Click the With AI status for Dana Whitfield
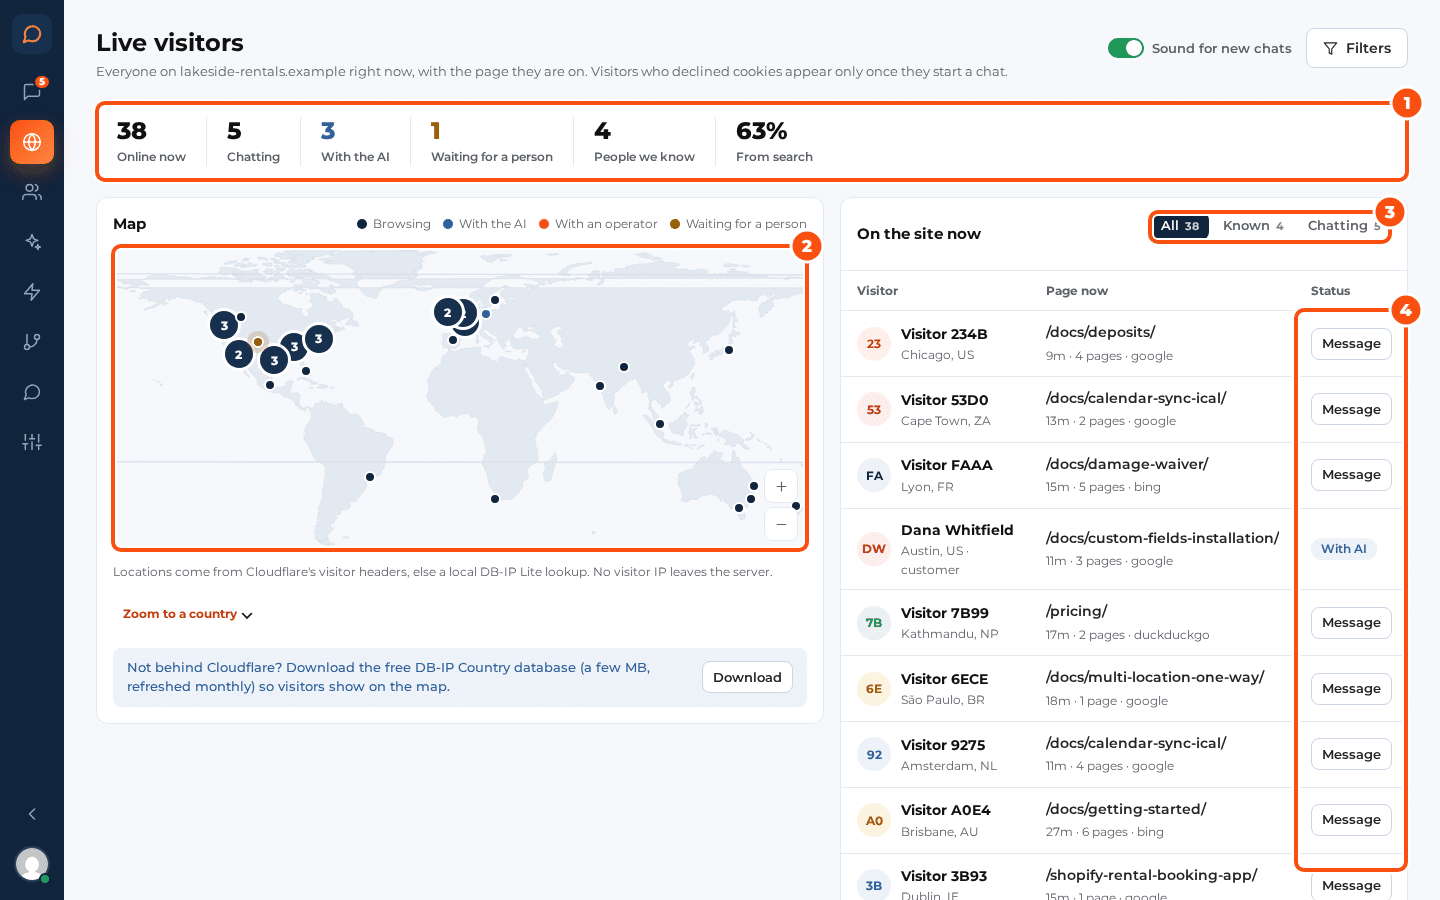The image size is (1440, 900). 1343,549
